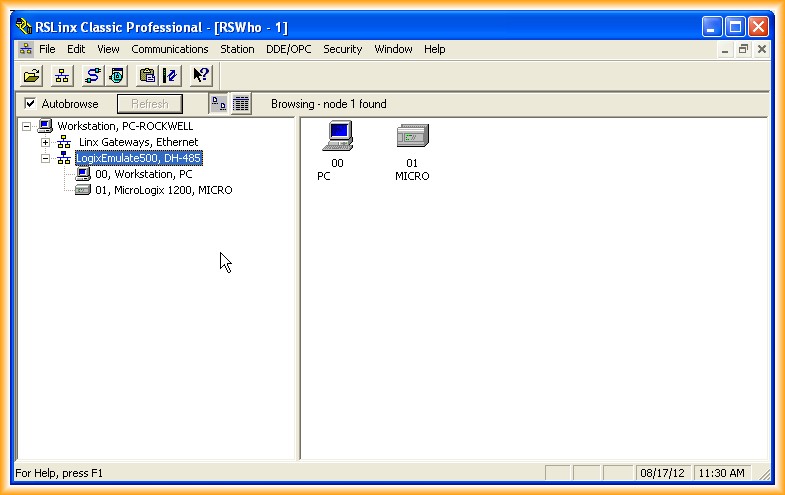Select 01, MicroLogix 1200, MICRO tree item
785x495 pixels.
point(163,190)
